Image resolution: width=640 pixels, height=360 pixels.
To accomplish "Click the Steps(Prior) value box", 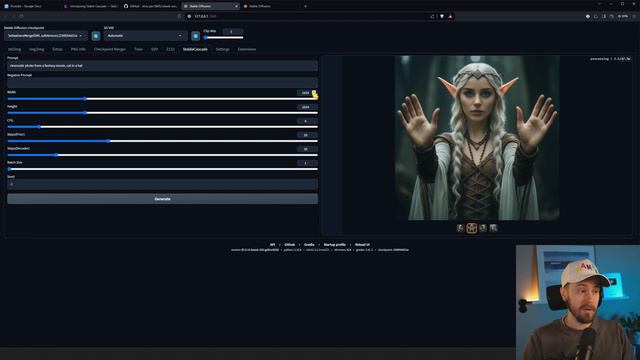I will pyautogui.click(x=307, y=135).
